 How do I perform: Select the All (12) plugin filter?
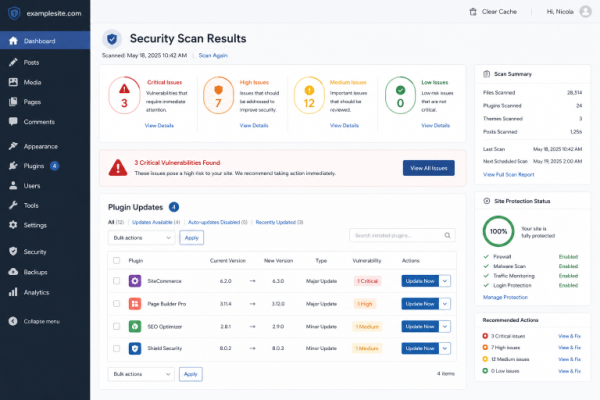click(116, 222)
